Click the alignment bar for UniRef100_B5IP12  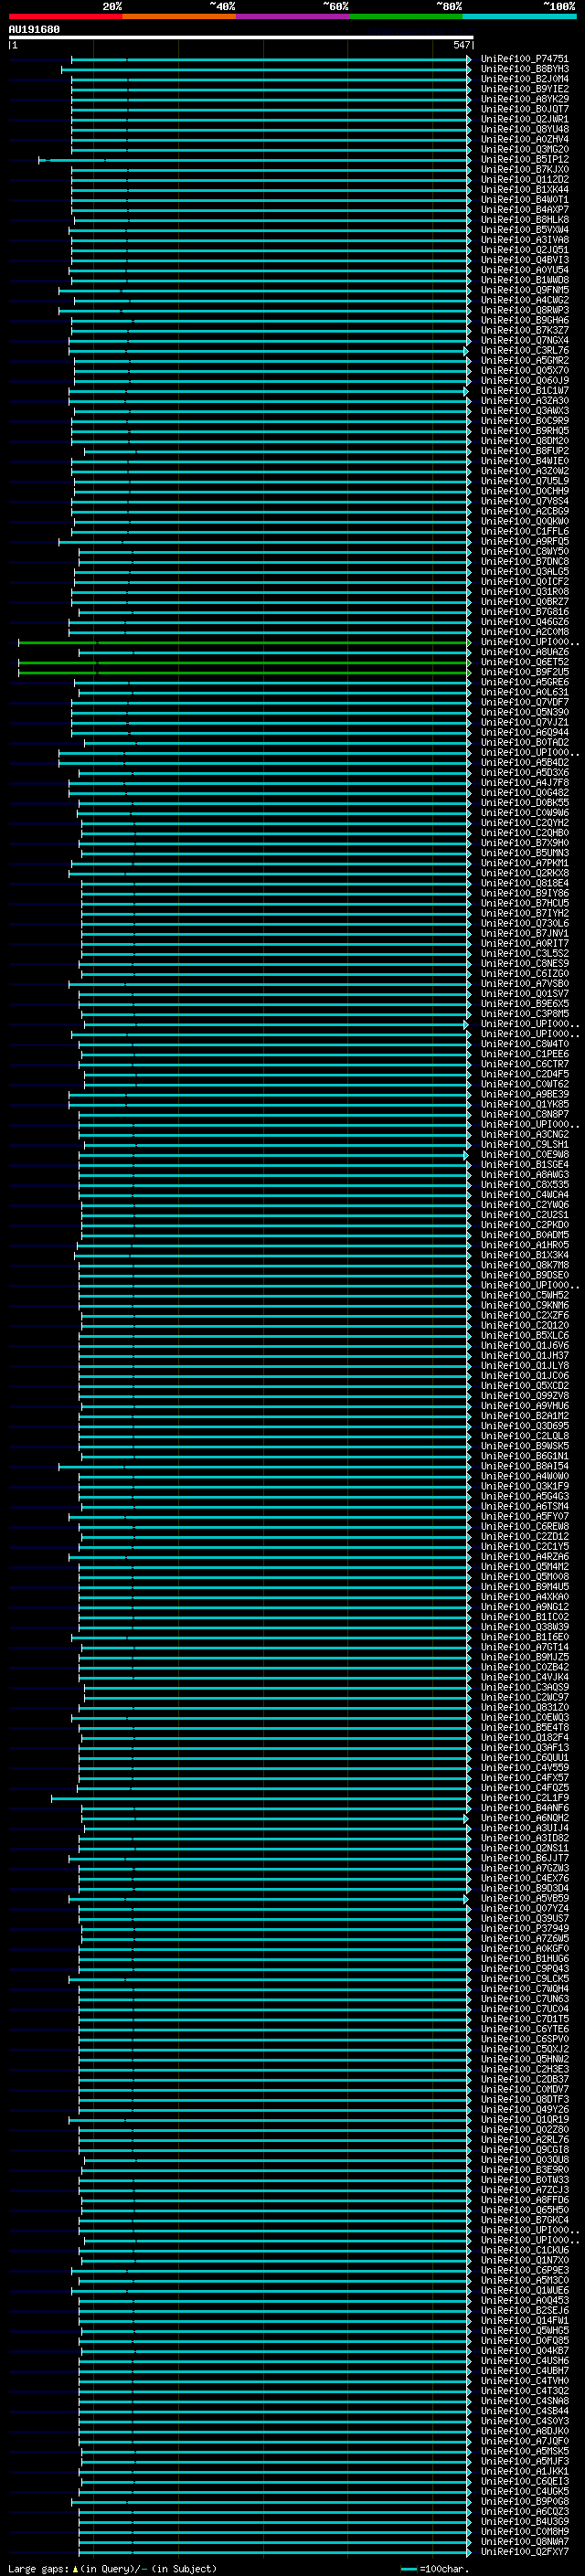pyautogui.click(x=254, y=160)
